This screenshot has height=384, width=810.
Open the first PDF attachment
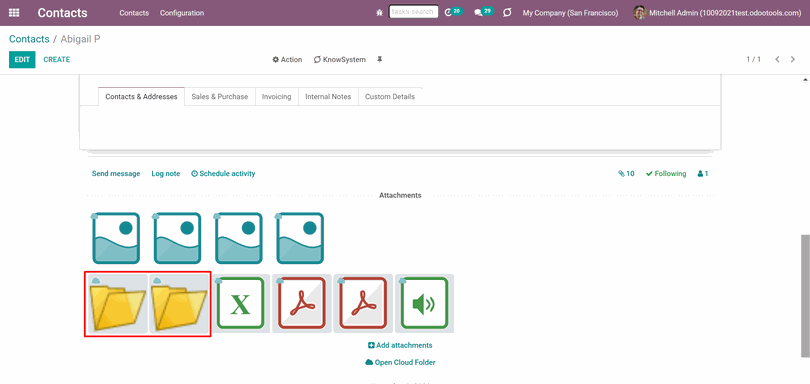[302, 303]
